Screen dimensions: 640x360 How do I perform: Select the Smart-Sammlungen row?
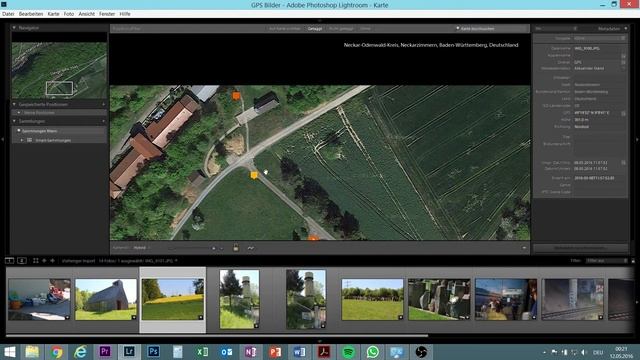(x=59, y=140)
